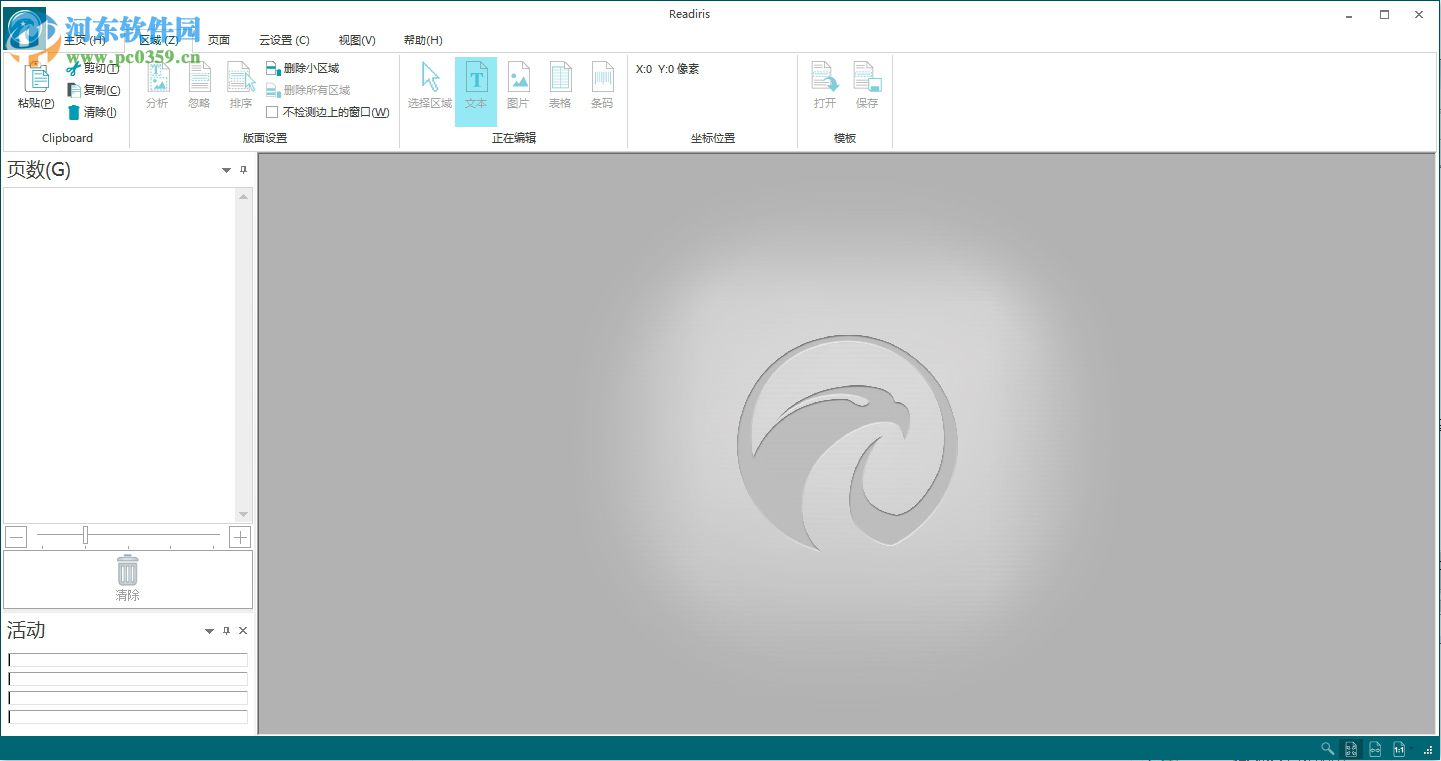Open the View (视图) ribbon tab
The height and width of the screenshot is (761, 1441).
357,40
